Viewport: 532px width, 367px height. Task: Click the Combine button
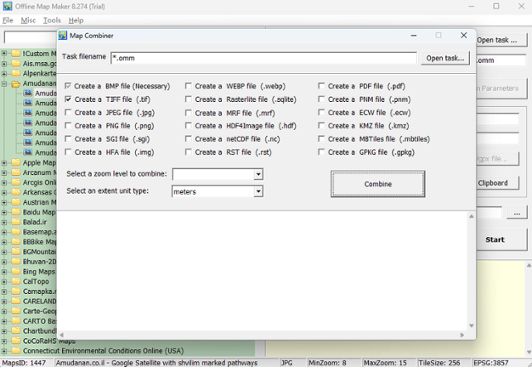(x=378, y=184)
